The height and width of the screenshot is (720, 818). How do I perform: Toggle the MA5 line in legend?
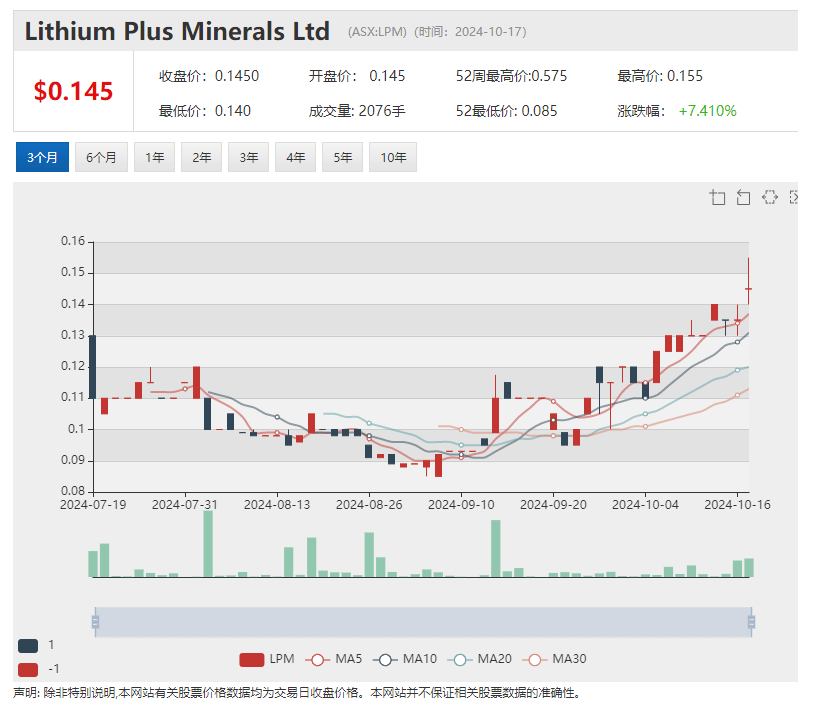click(x=334, y=659)
